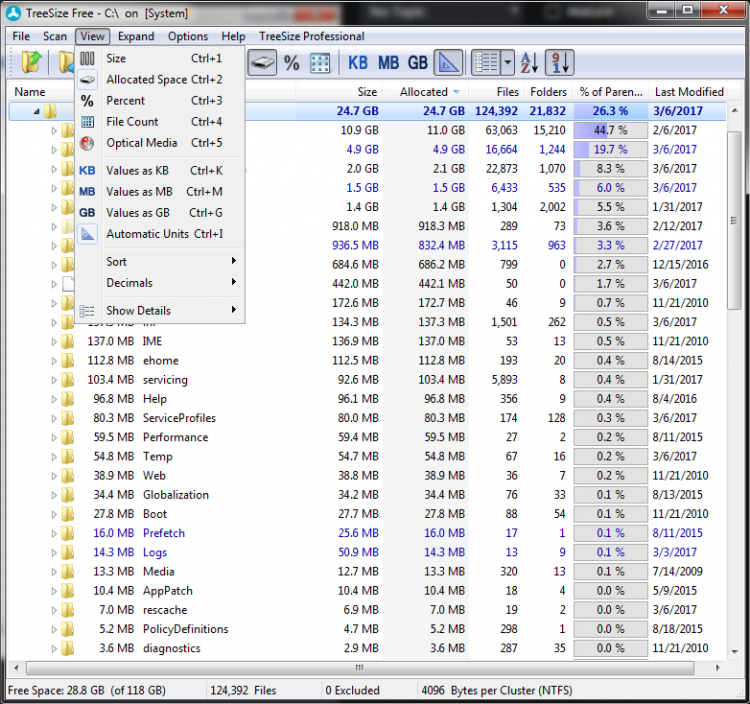Choose Allocated Space menu entry
Viewport: 750px width, 704px height.
coord(160,79)
